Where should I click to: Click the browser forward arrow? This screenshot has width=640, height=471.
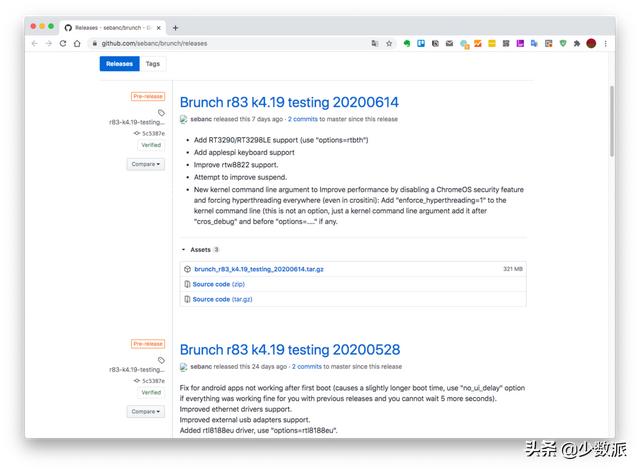pos(49,44)
